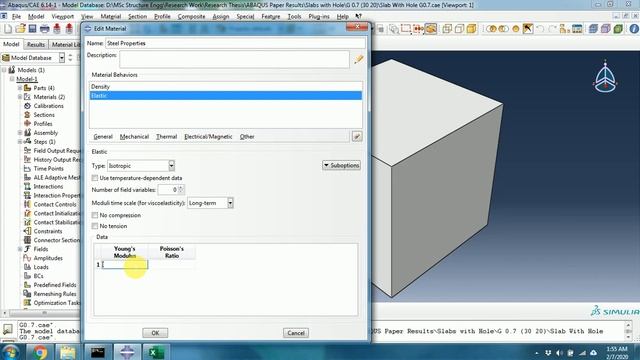Click the Query information icon

634,29
